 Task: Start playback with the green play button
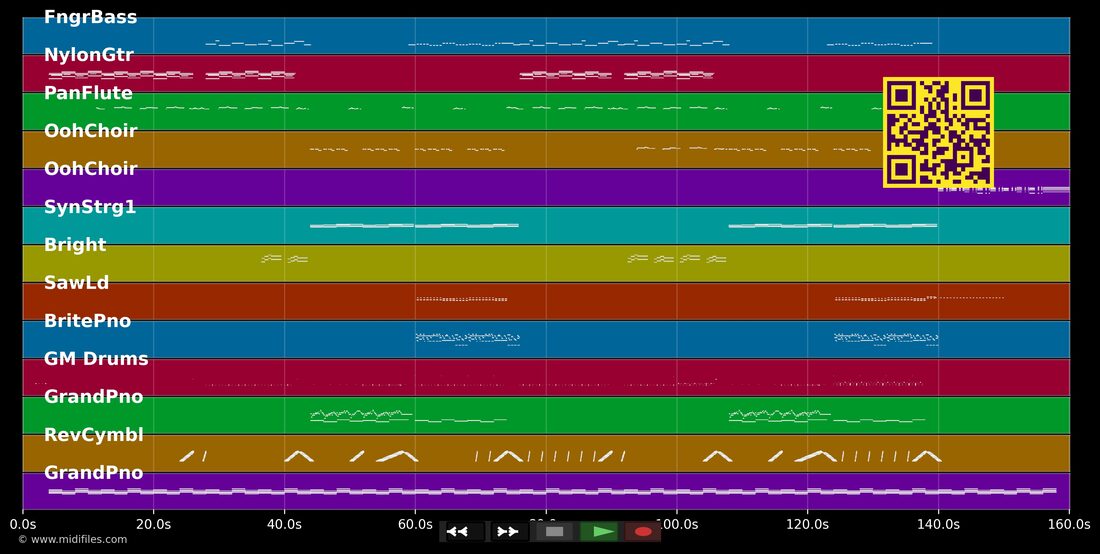(x=600, y=532)
